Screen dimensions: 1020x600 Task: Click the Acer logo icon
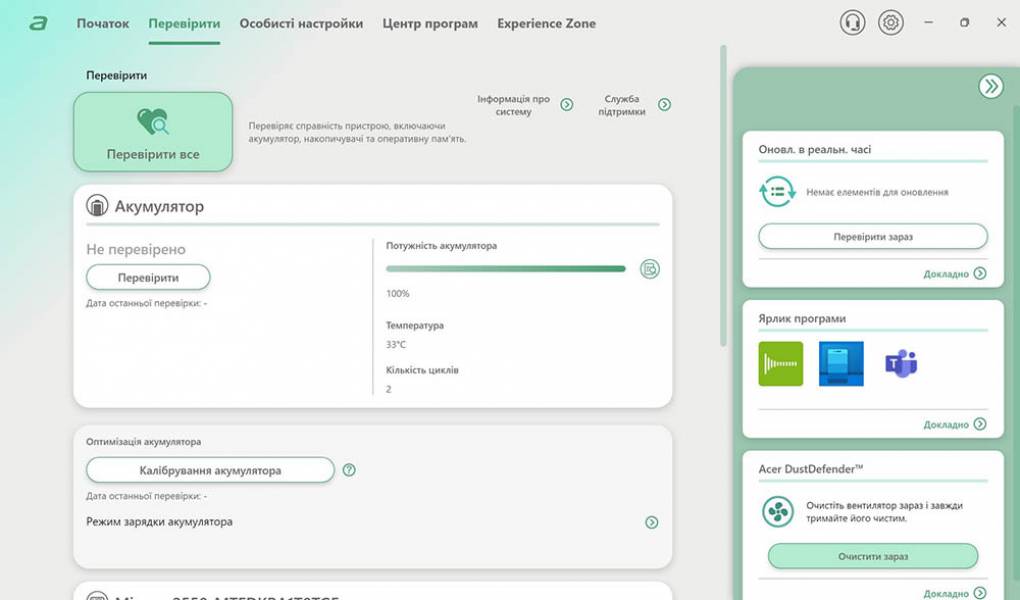38,23
